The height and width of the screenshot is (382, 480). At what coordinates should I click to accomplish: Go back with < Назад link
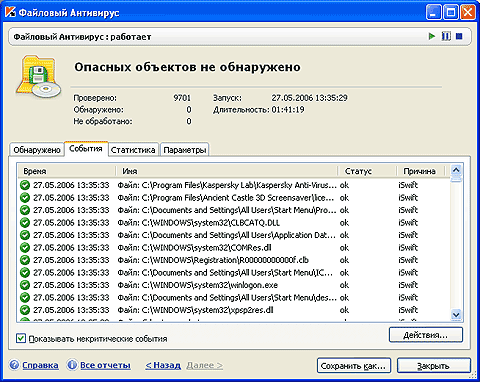163,365
